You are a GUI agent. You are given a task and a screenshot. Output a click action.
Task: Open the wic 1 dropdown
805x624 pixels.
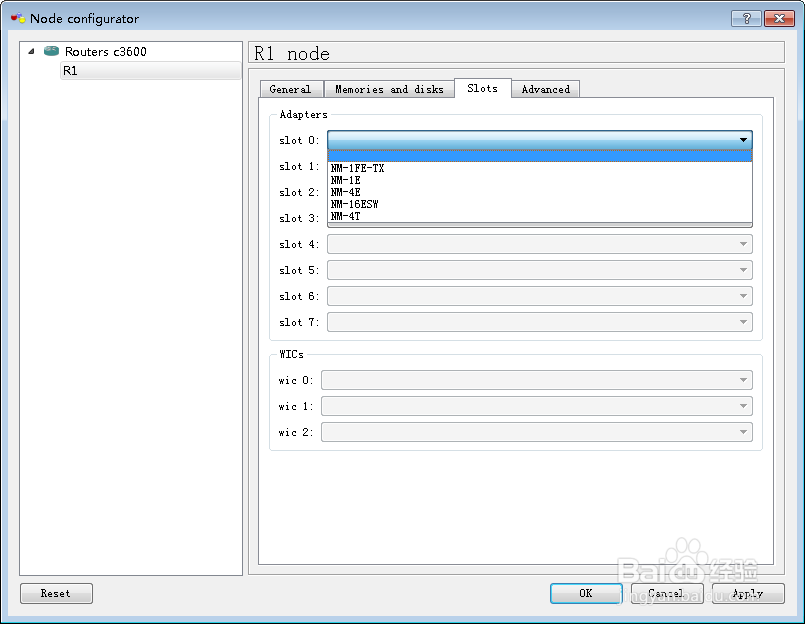pyautogui.click(x=537, y=406)
